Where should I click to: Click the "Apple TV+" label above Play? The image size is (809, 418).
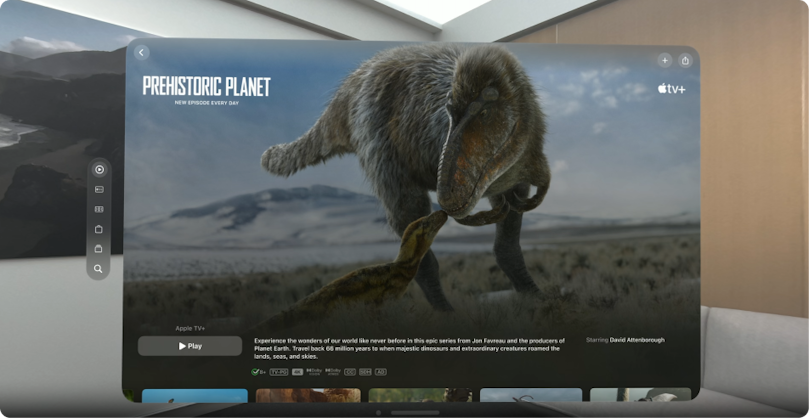pos(190,328)
